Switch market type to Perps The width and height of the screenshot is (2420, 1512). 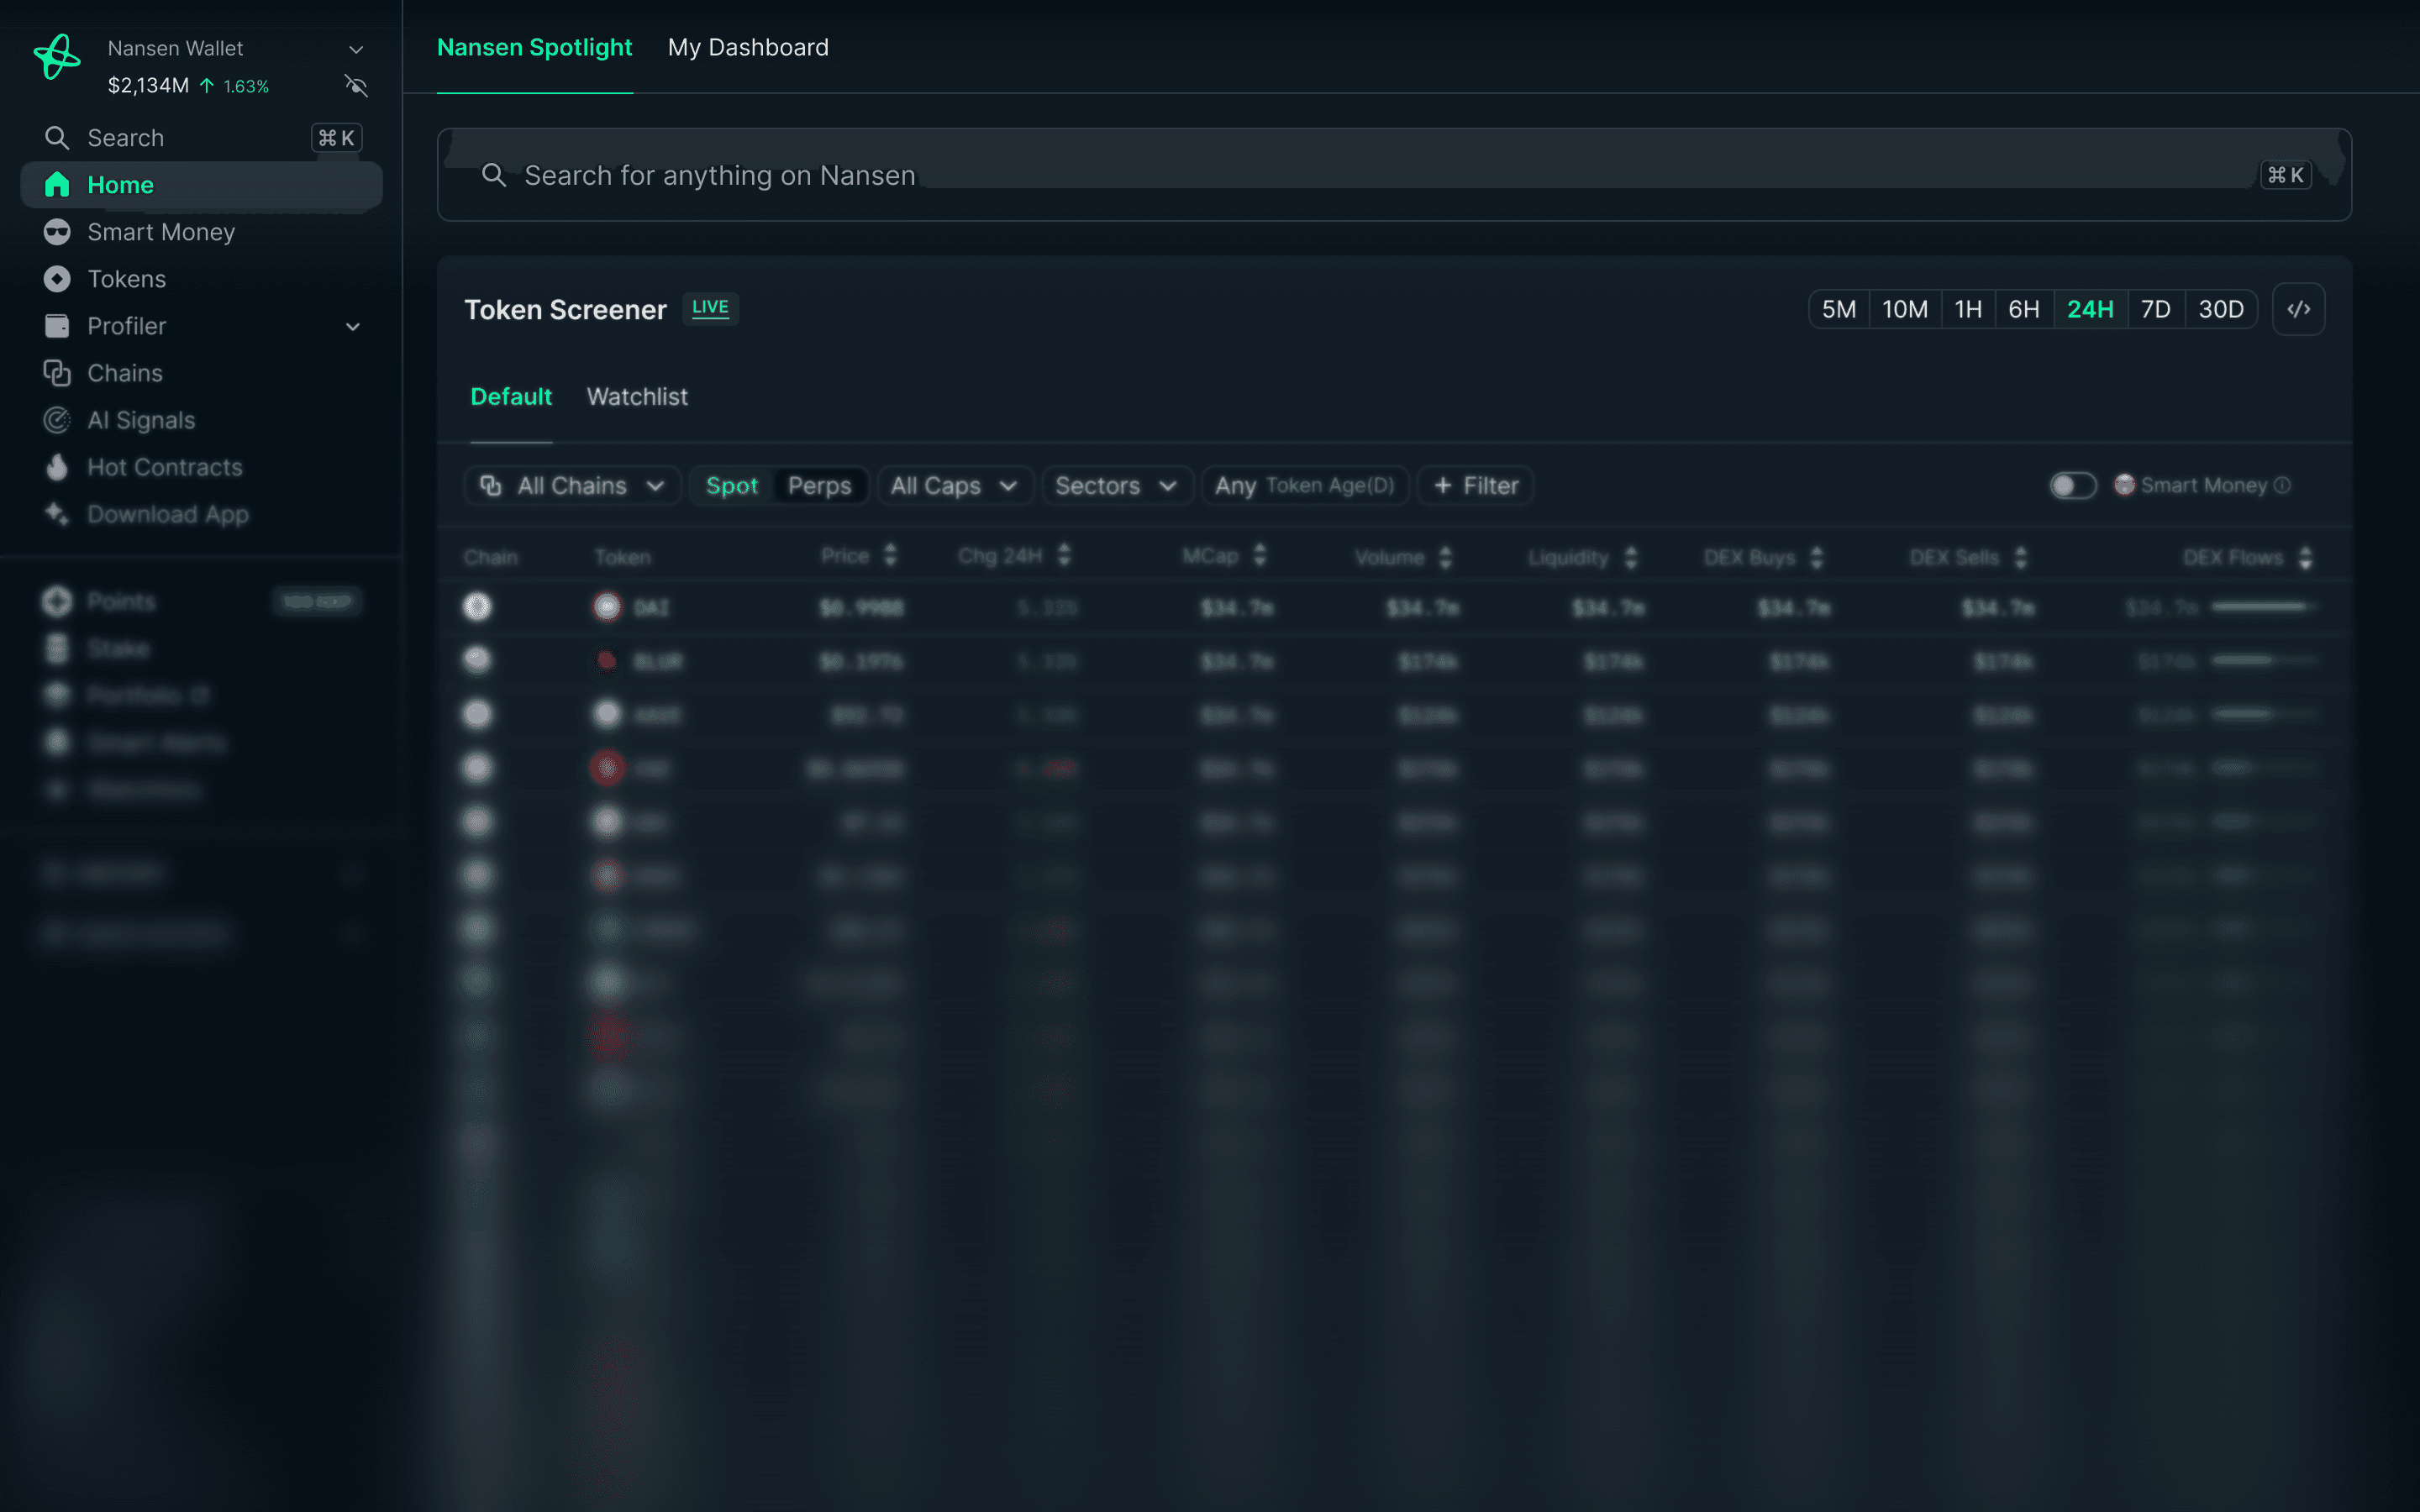click(819, 486)
